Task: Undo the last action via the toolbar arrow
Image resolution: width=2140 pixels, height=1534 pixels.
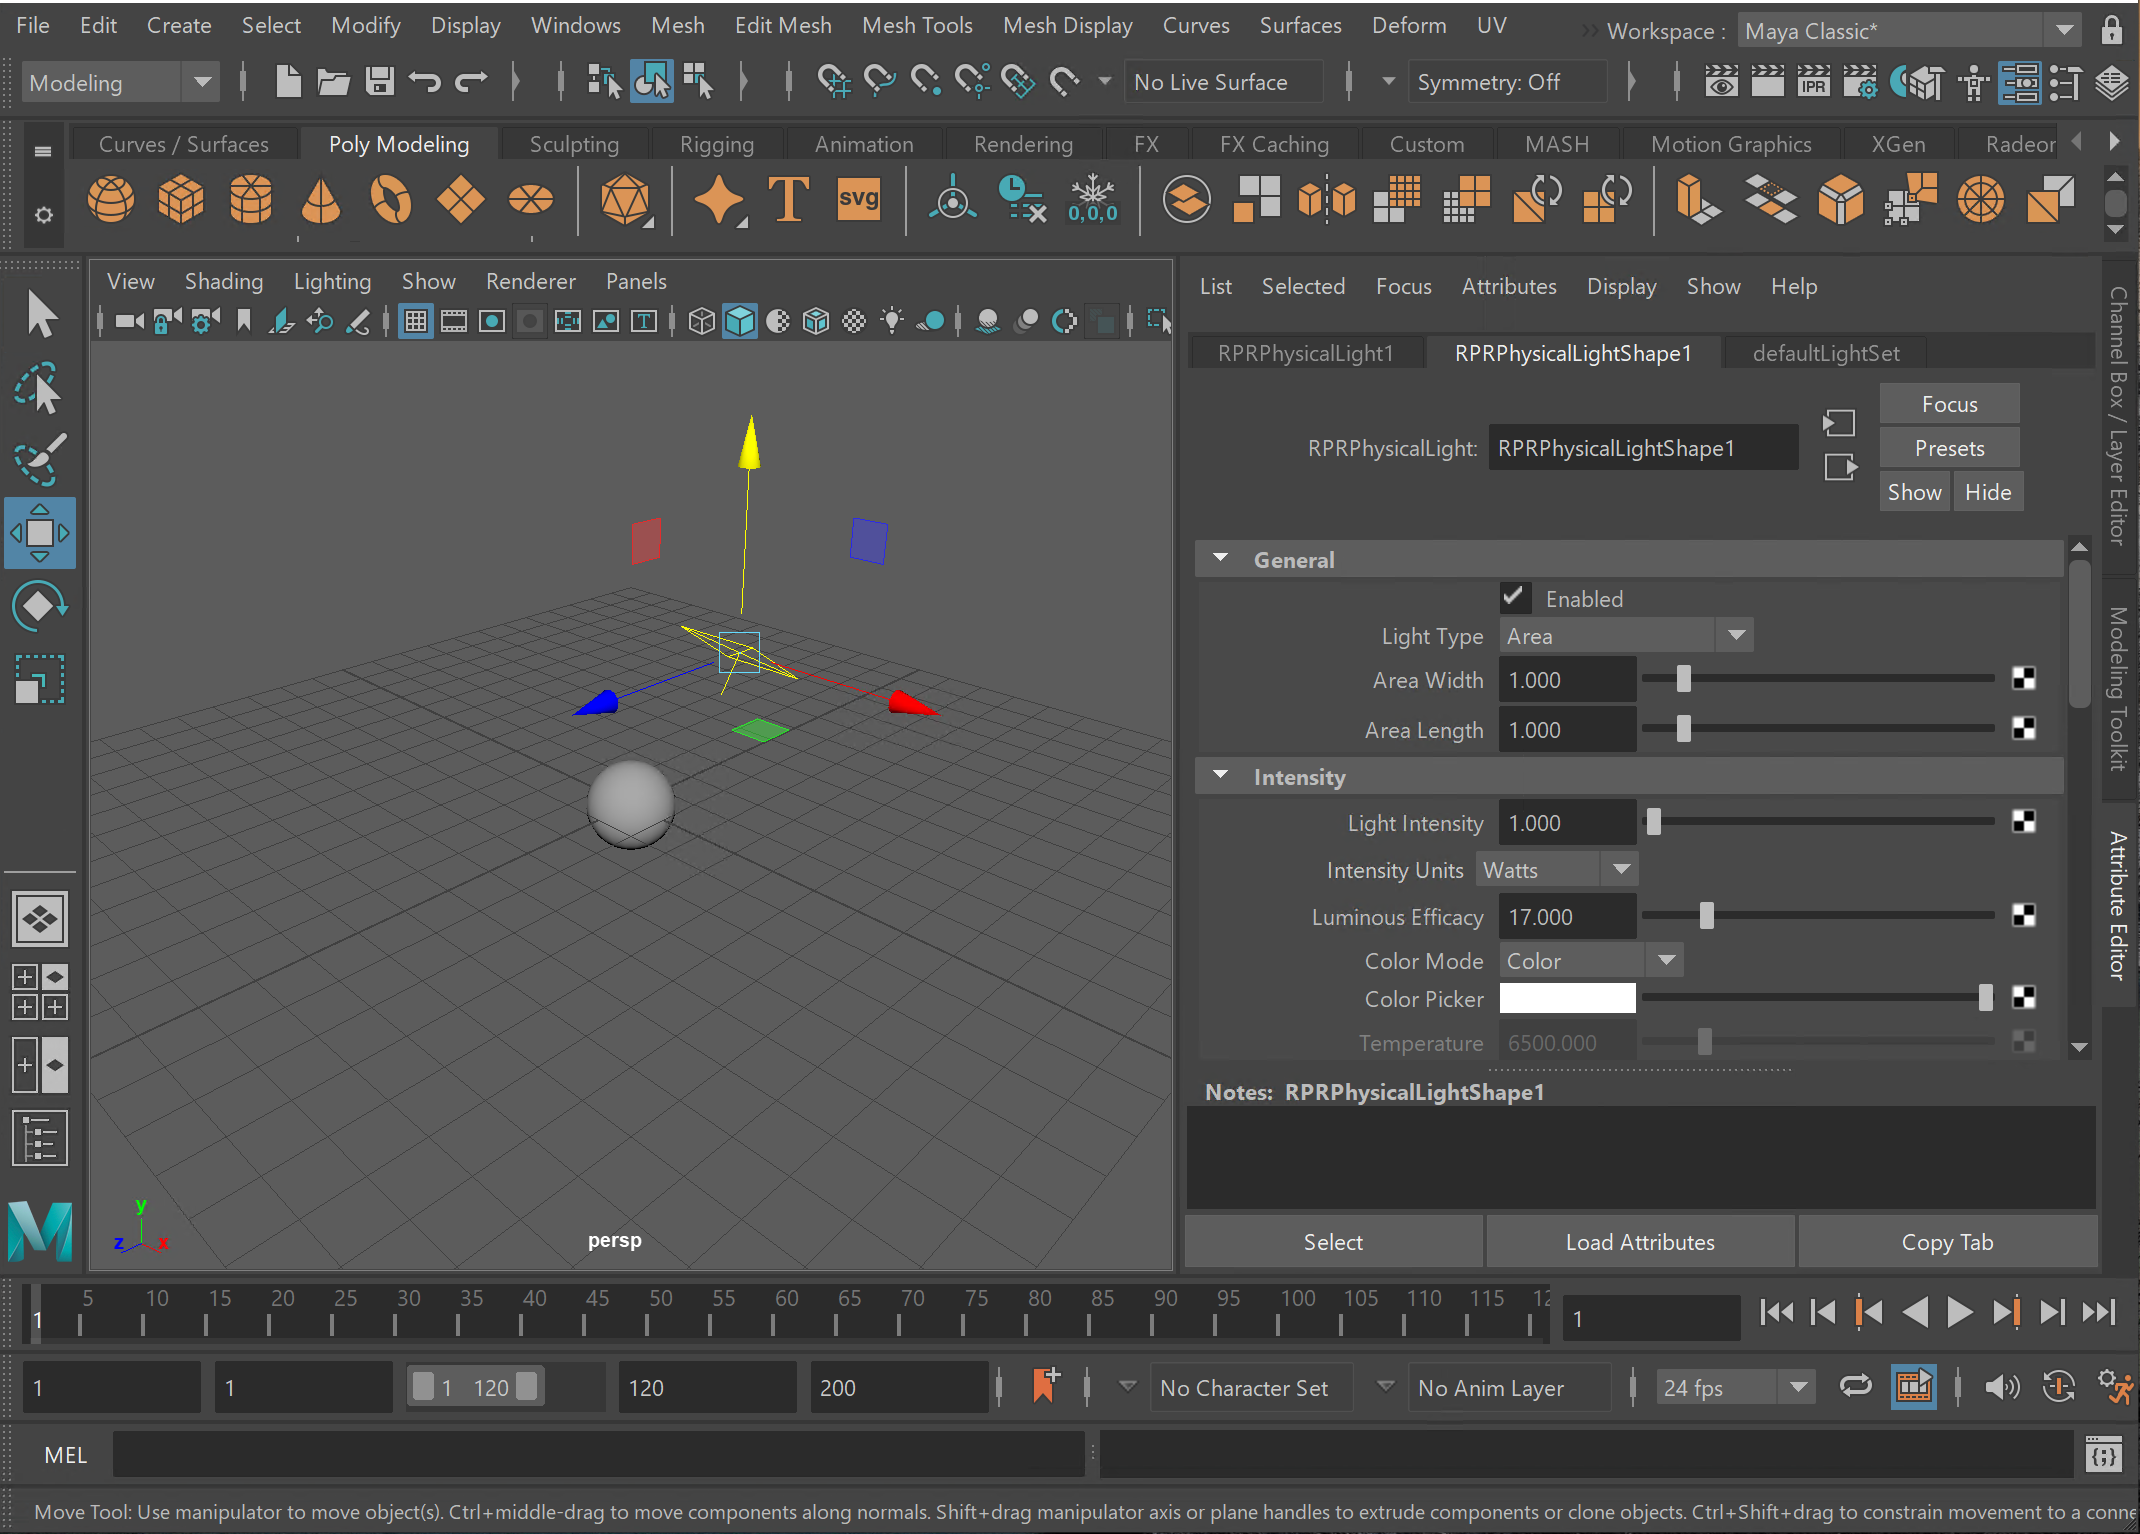Action: point(425,81)
